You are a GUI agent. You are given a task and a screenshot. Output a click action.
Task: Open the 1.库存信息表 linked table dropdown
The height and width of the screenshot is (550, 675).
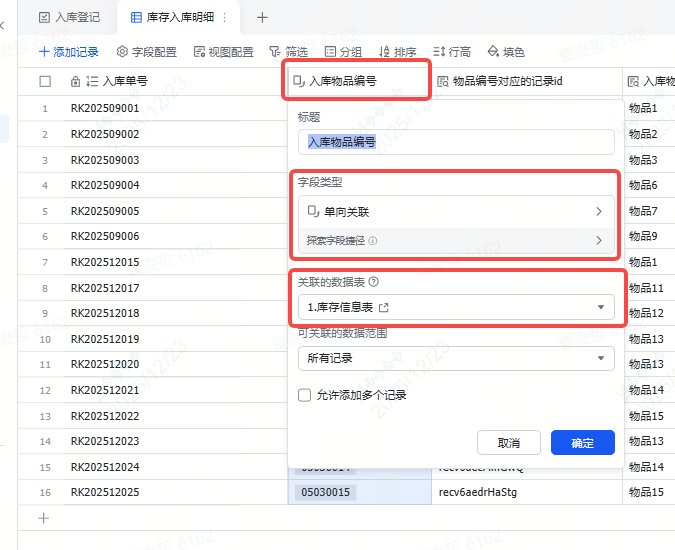pos(456,308)
